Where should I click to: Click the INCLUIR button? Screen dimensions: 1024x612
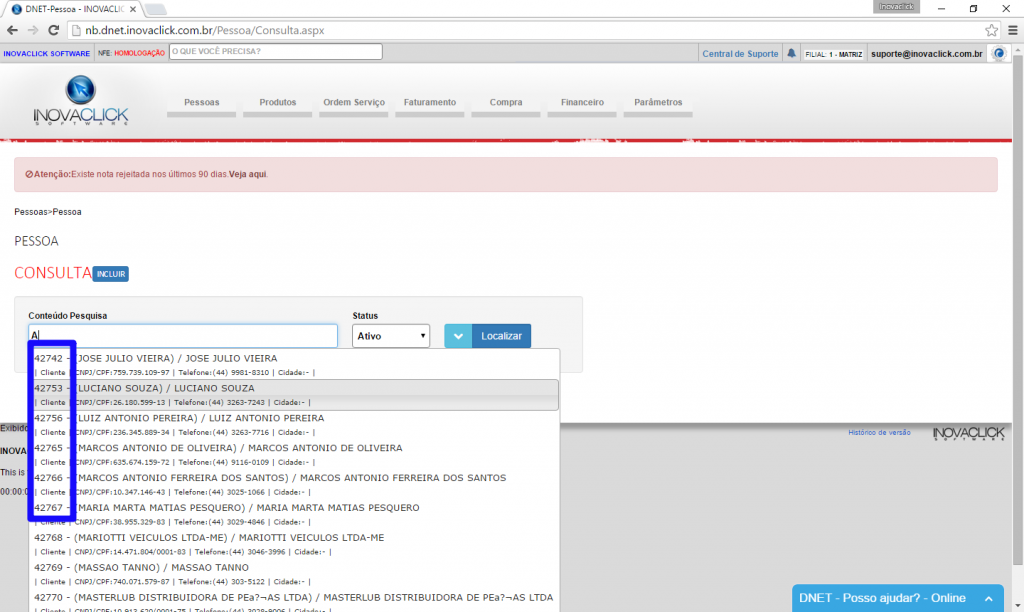point(111,274)
